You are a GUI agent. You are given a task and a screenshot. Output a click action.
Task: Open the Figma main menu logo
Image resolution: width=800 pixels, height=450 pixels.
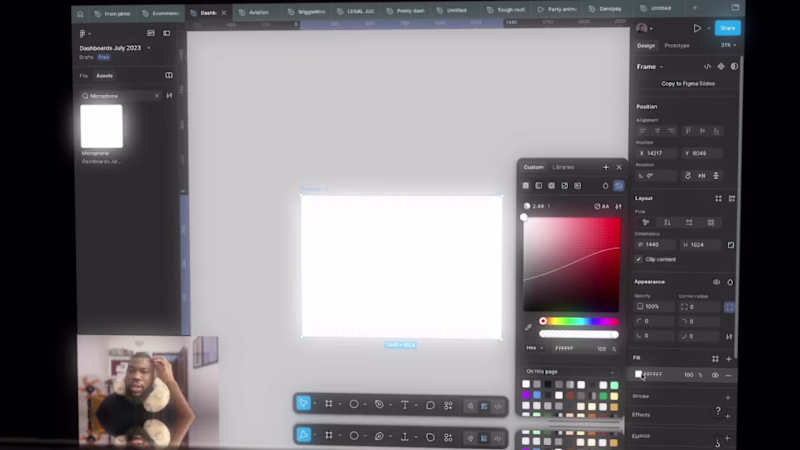[x=83, y=34]
